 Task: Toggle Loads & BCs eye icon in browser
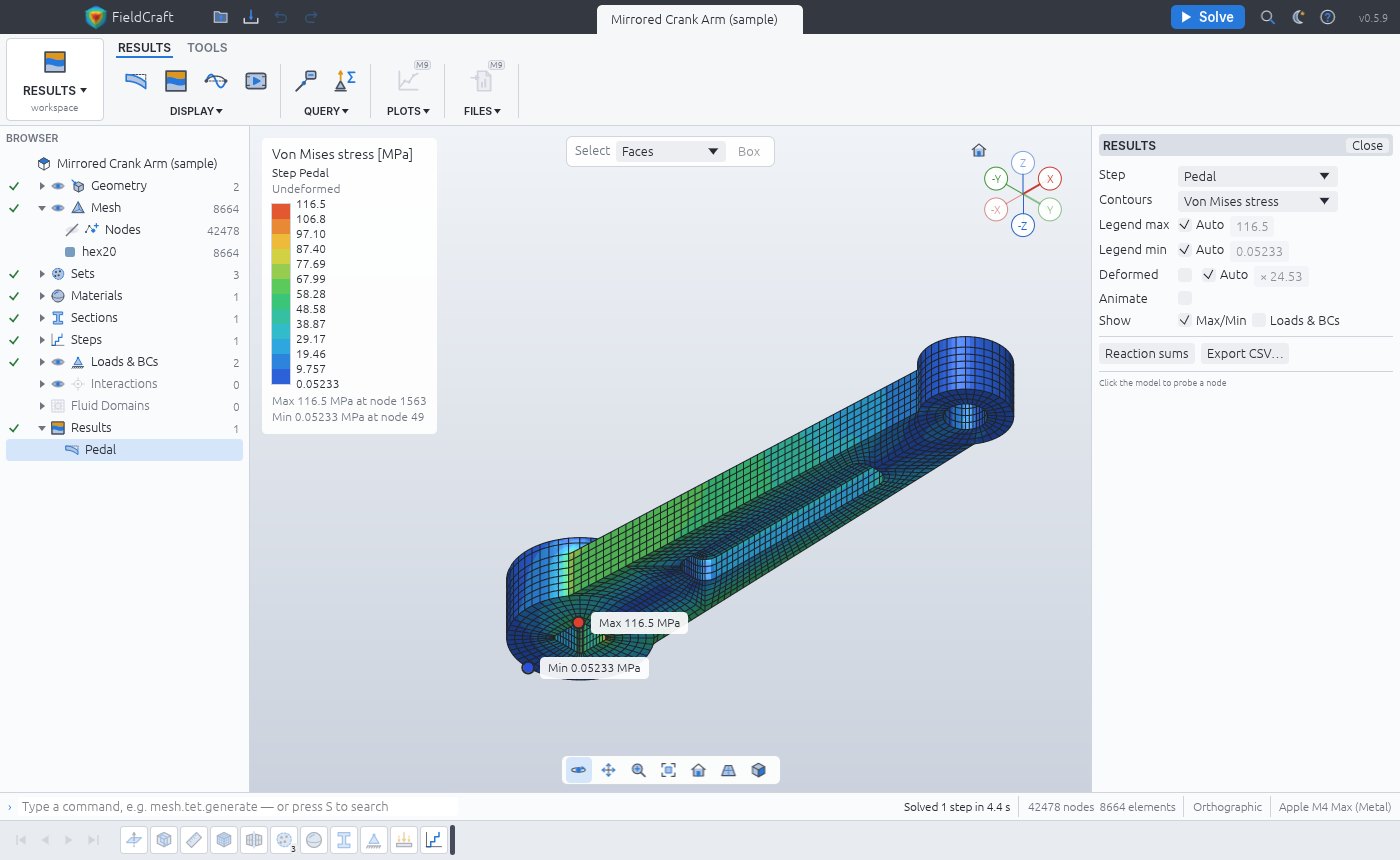58,362
